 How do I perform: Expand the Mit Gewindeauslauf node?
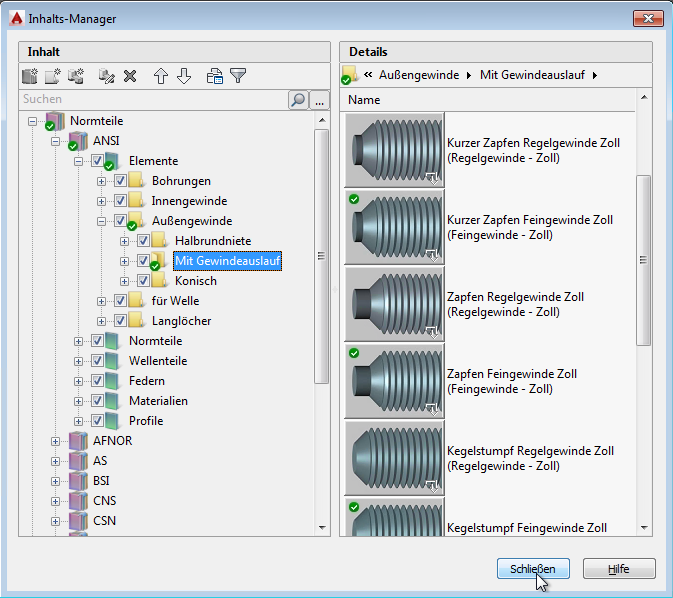[x=124, y=261]
